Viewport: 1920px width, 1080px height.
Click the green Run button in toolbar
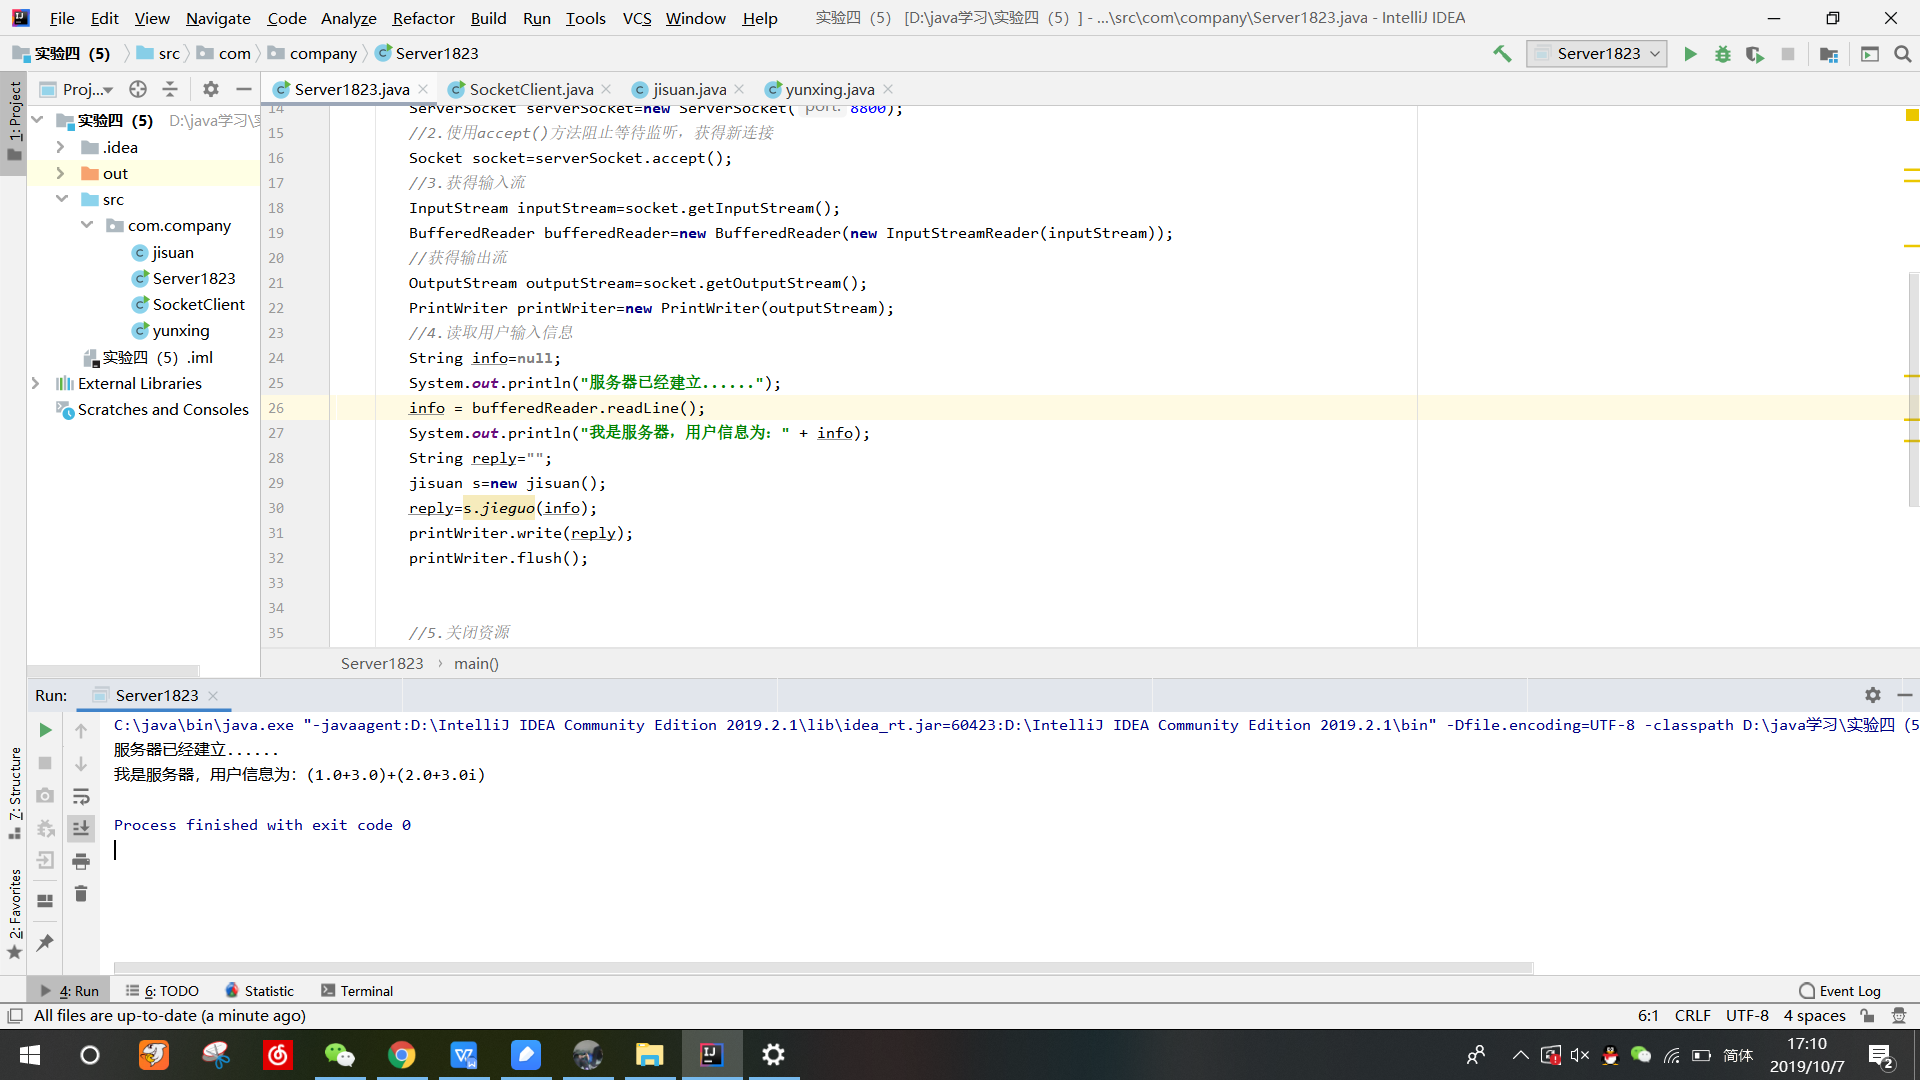(x=1690, y=54)
